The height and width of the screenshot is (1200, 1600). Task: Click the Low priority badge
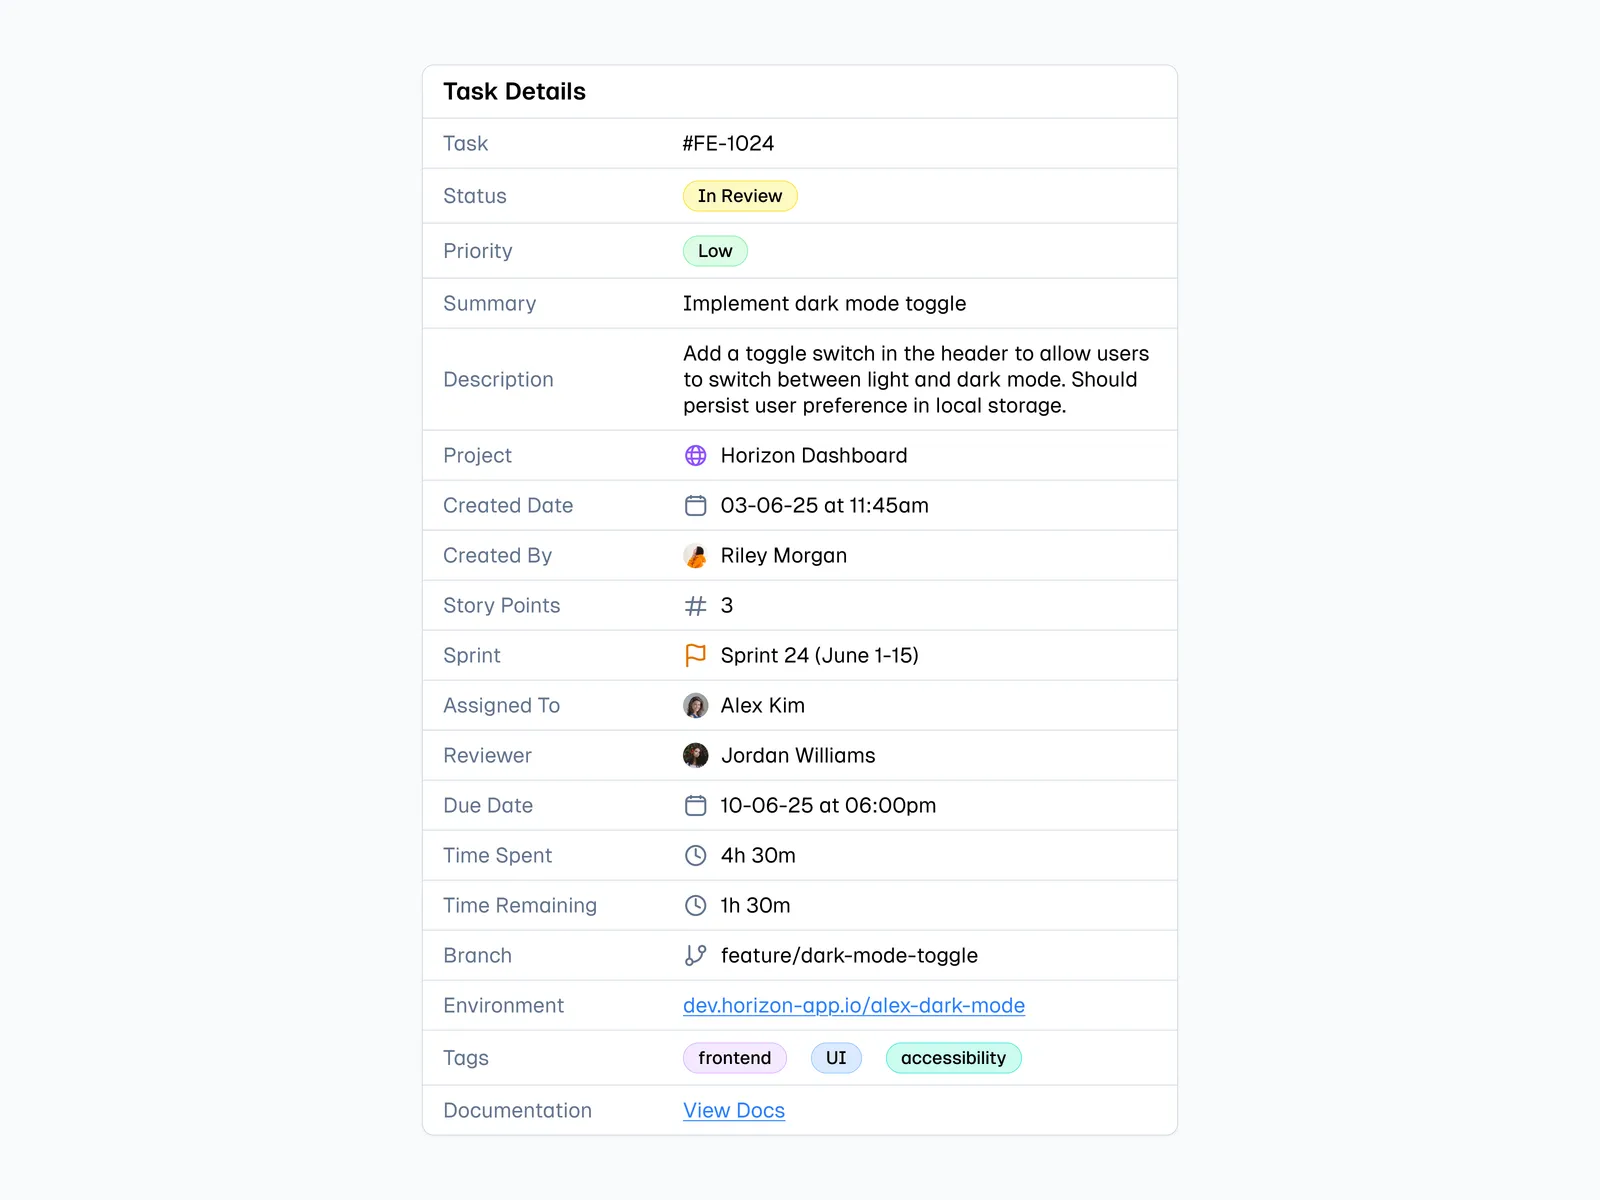pos(715,251)
